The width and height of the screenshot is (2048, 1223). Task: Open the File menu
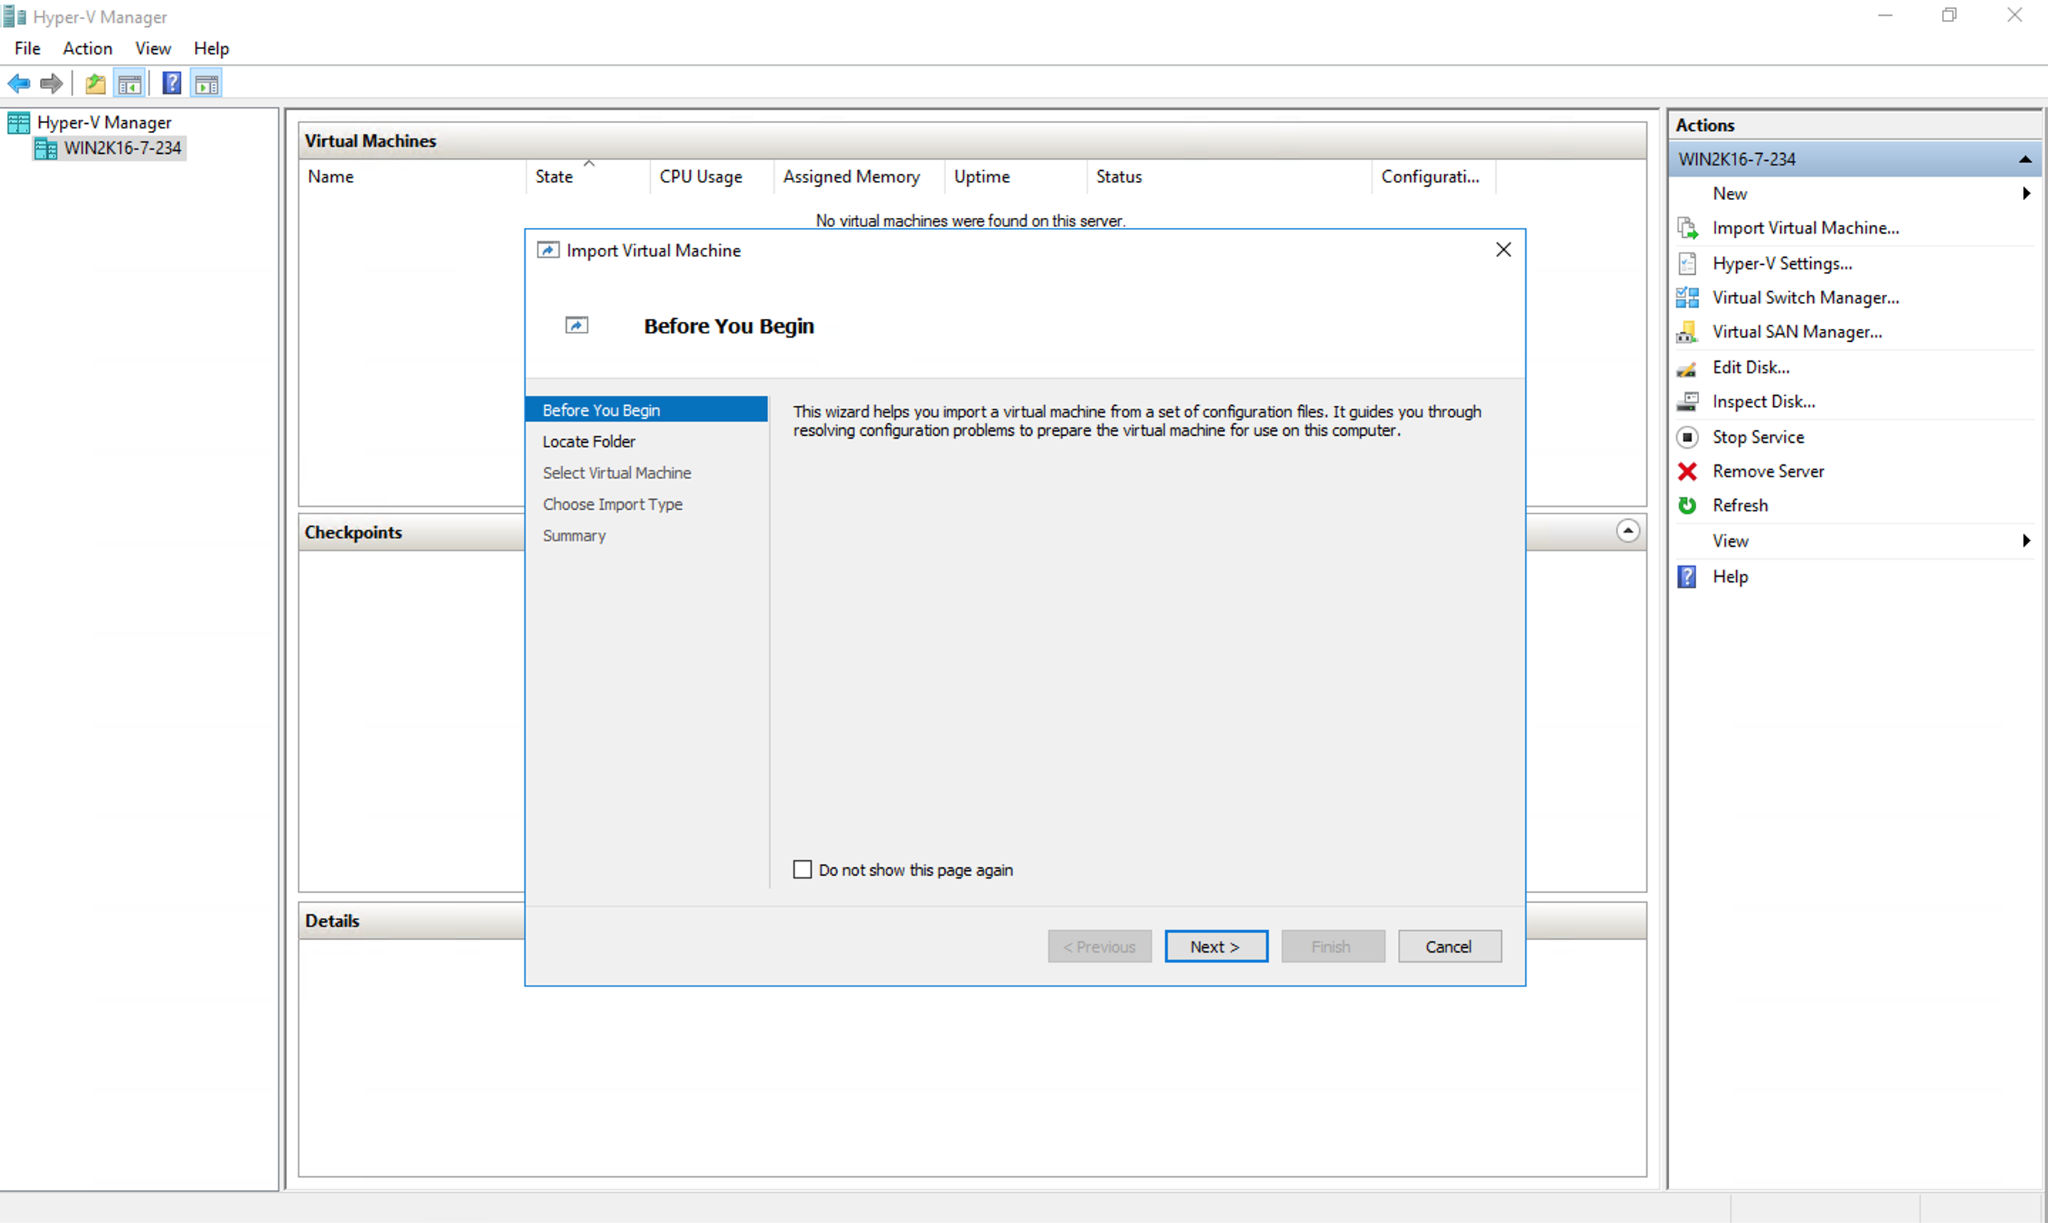click(x=27, y=48)
